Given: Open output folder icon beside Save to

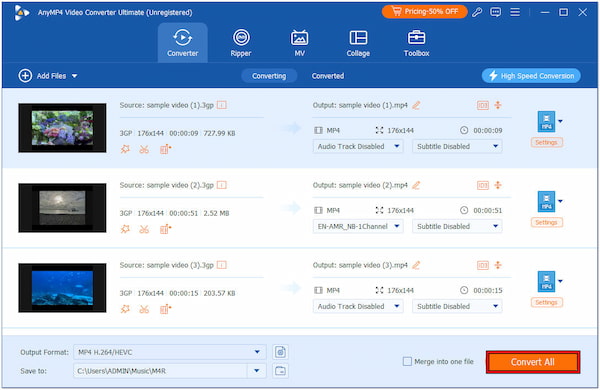Looking at the screenshot, I should [x=280, y=370].
